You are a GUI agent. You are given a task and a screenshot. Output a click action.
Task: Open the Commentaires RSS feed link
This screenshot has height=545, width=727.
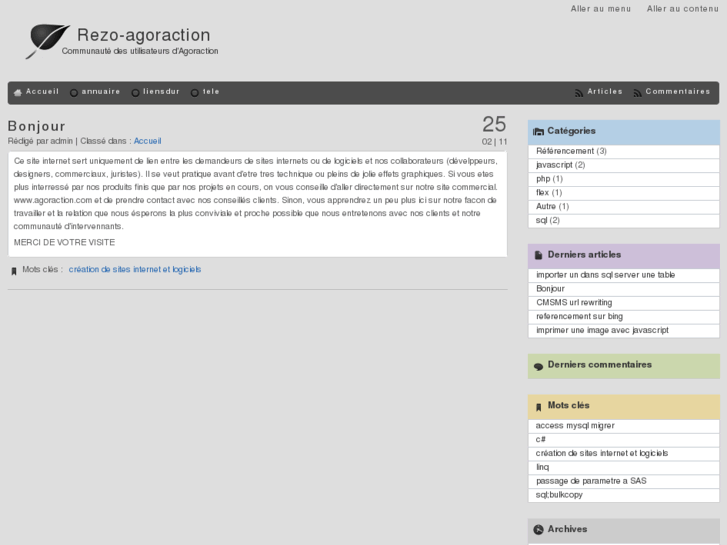click(677, 91)
